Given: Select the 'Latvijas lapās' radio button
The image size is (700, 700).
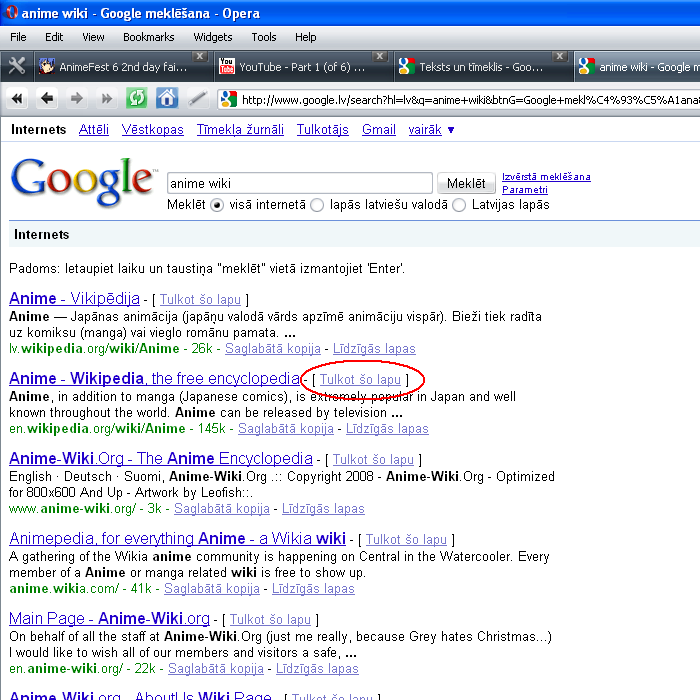Looking at the screenshot, I should [459, 205].
